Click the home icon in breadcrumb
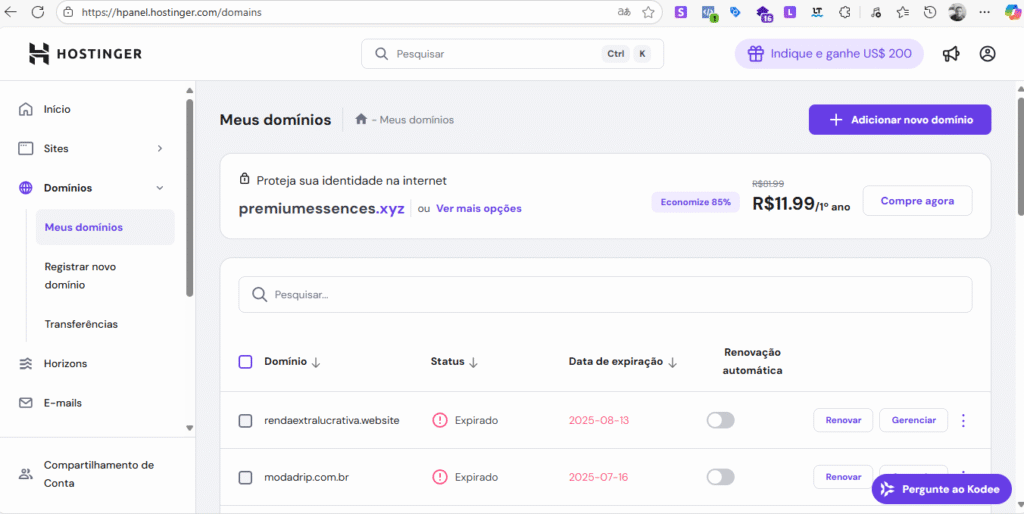Image resolution: width=1024 pixels, height=514 pixels. point(360,120)
